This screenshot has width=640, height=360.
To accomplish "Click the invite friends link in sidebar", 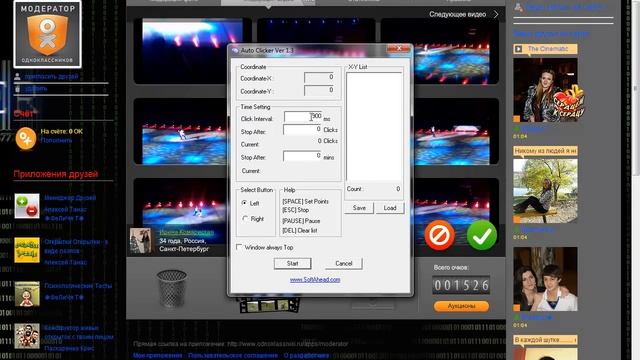I will point(51,76).
